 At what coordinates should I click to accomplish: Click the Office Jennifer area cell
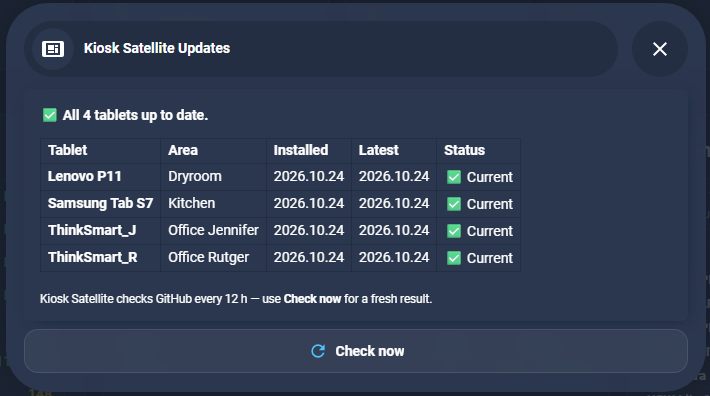(213, 230)
